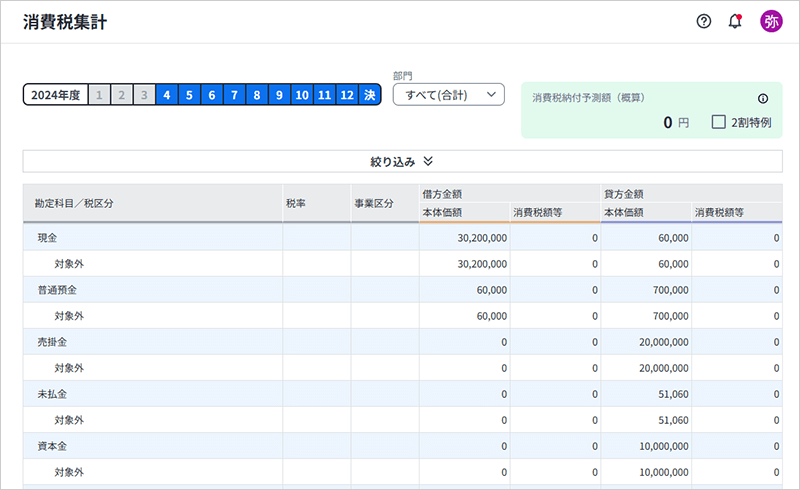Click the 勘定科目／税区分 column header
800x490 pixels.
(153, 203)
